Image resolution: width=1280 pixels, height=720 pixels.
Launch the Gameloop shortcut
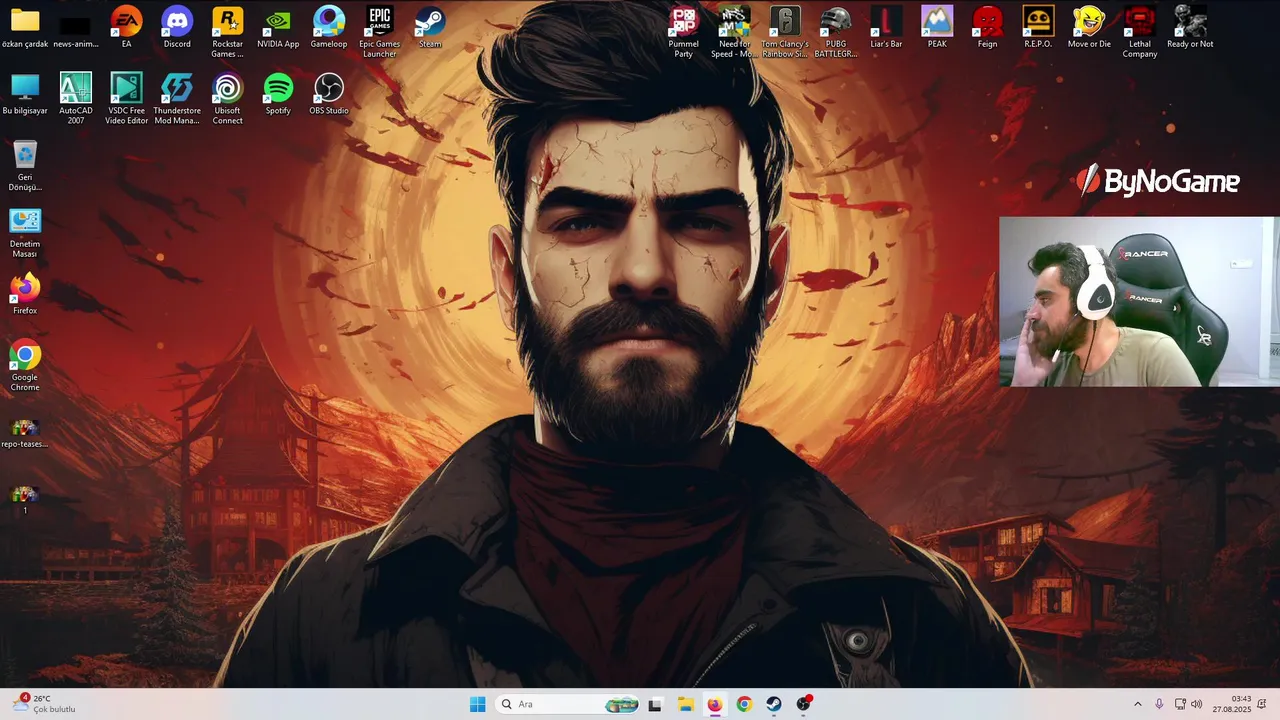329,28
